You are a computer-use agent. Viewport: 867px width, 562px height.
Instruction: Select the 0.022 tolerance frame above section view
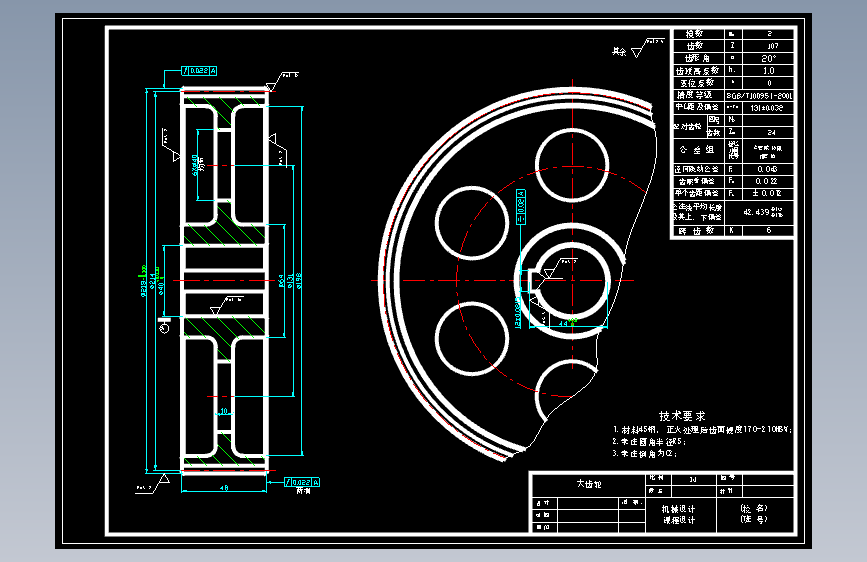coord(199,71)
